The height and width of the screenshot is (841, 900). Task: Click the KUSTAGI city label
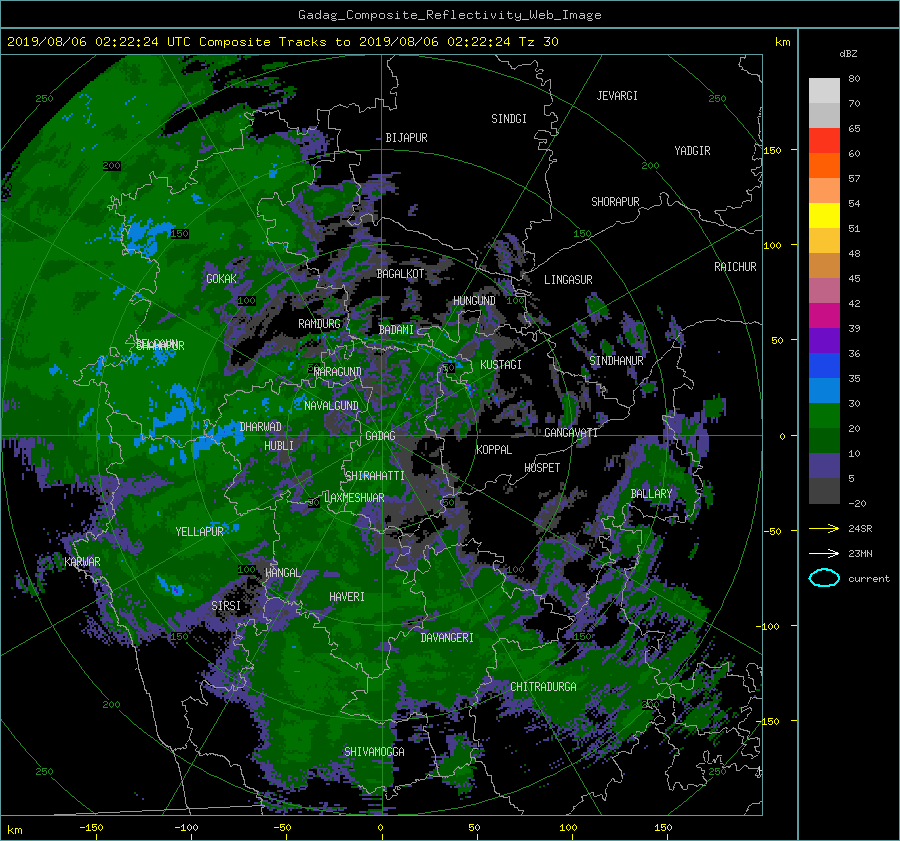501,365
